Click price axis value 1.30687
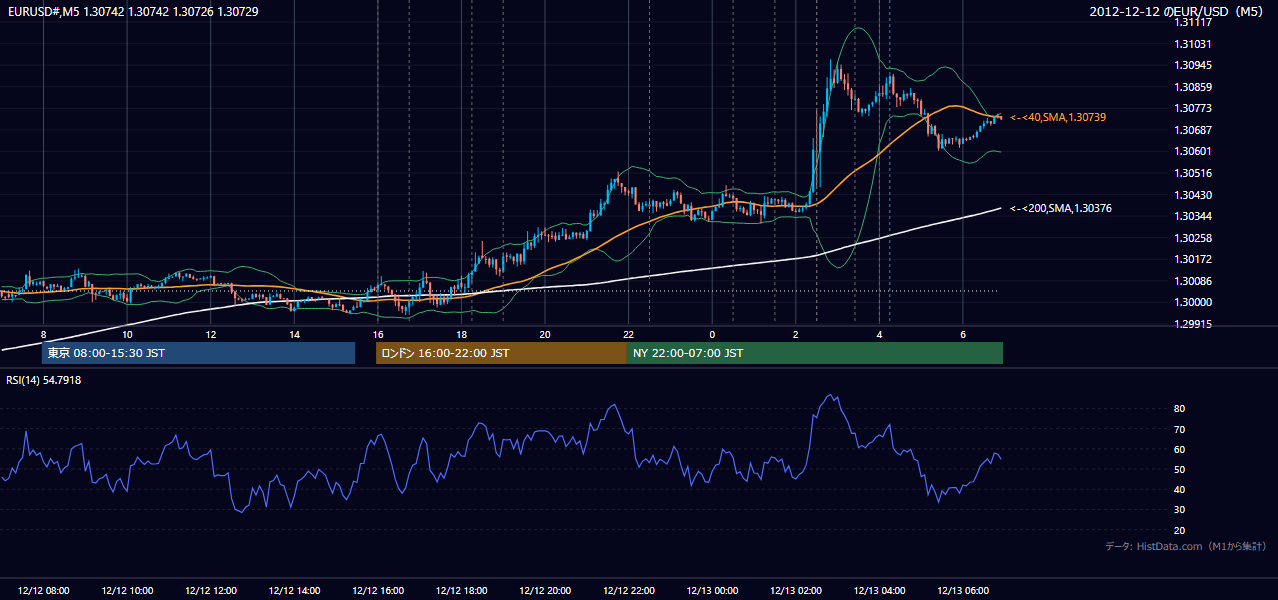The height and width of the screenshot is (600, 1278). pos(1193,130)
